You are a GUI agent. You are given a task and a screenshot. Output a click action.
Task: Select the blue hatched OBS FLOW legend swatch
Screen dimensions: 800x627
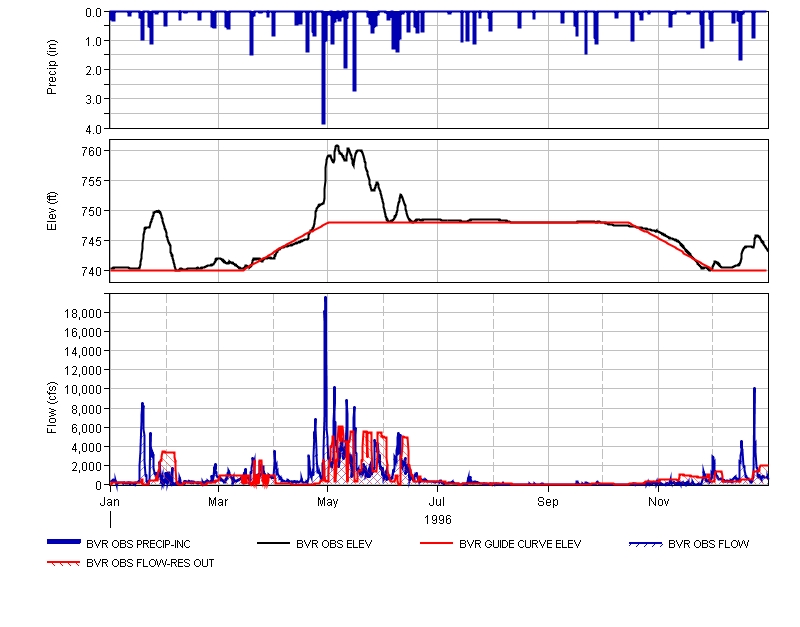[646, 544]
